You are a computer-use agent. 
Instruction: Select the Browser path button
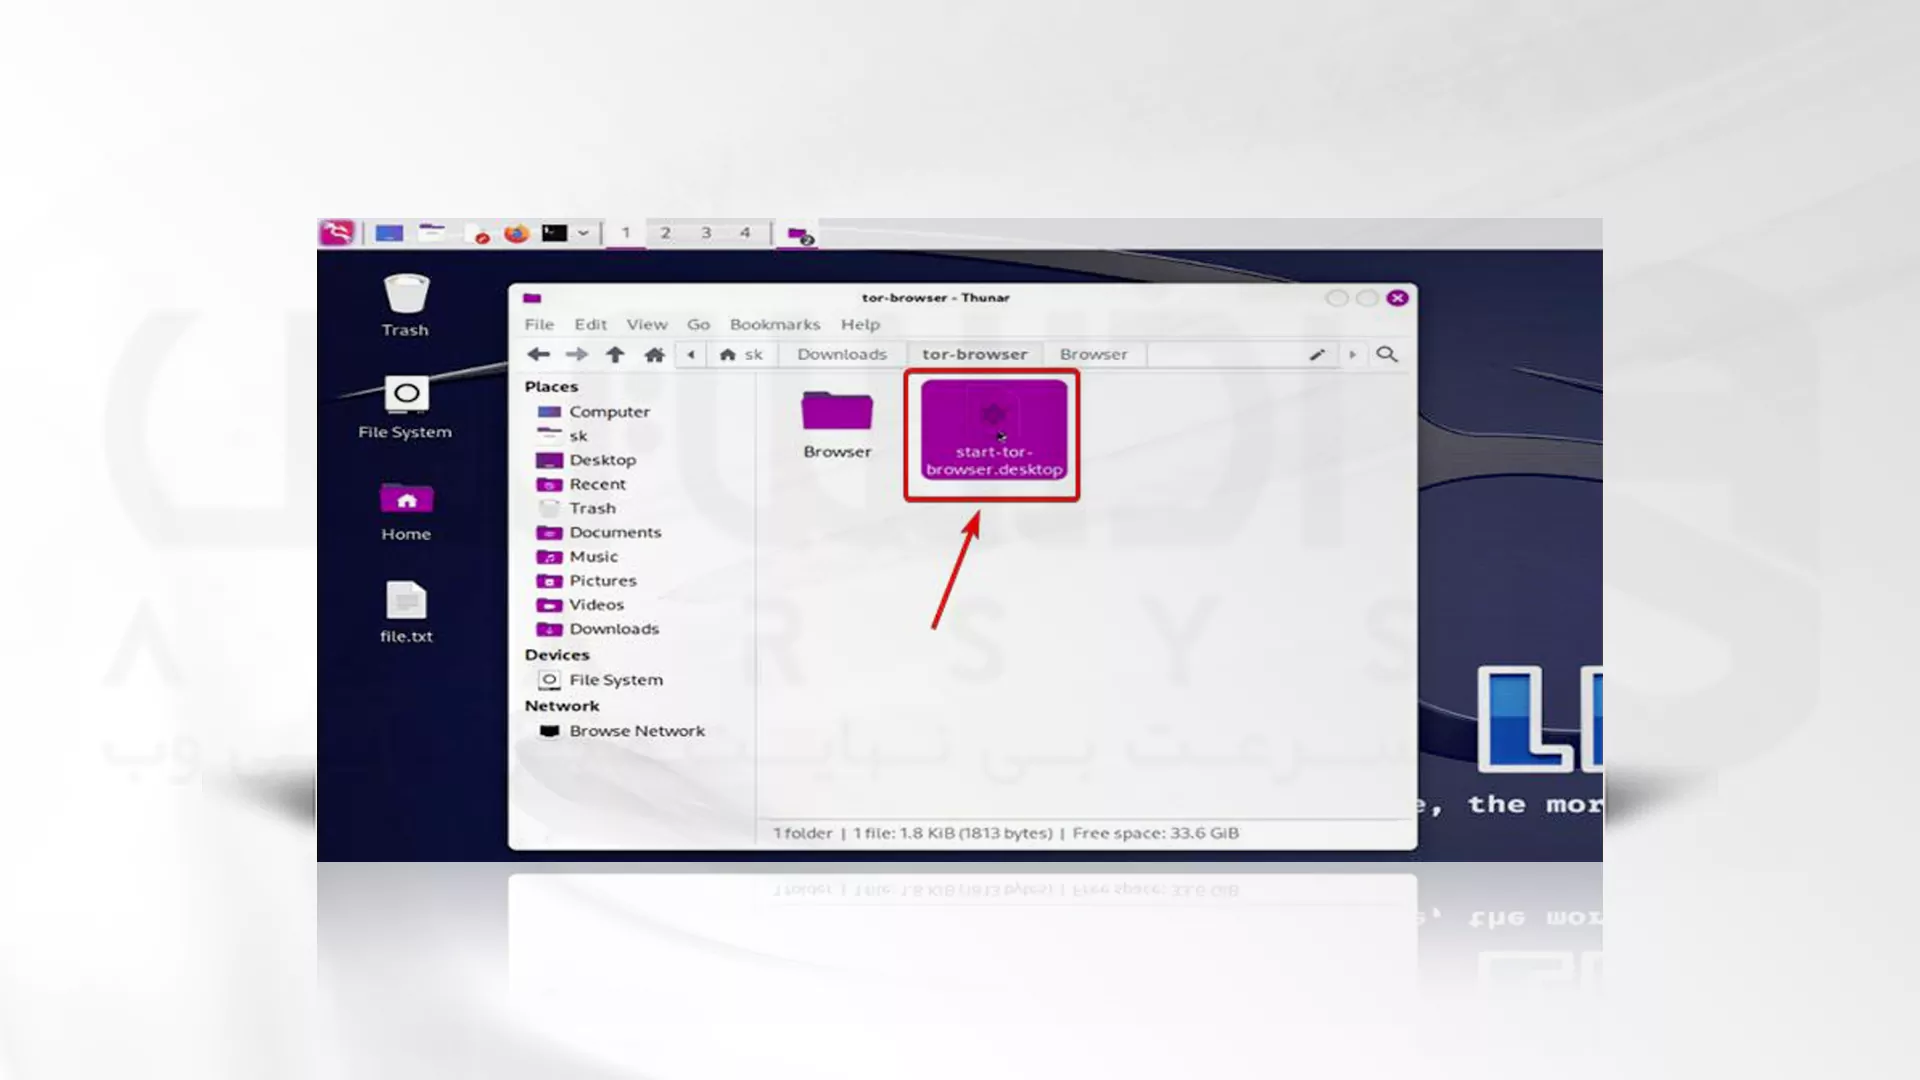pyautogui.click(x=1093, y=354)
